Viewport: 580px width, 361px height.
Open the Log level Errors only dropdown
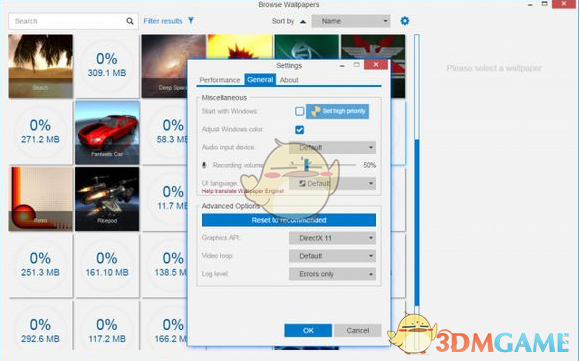point(332,274)
